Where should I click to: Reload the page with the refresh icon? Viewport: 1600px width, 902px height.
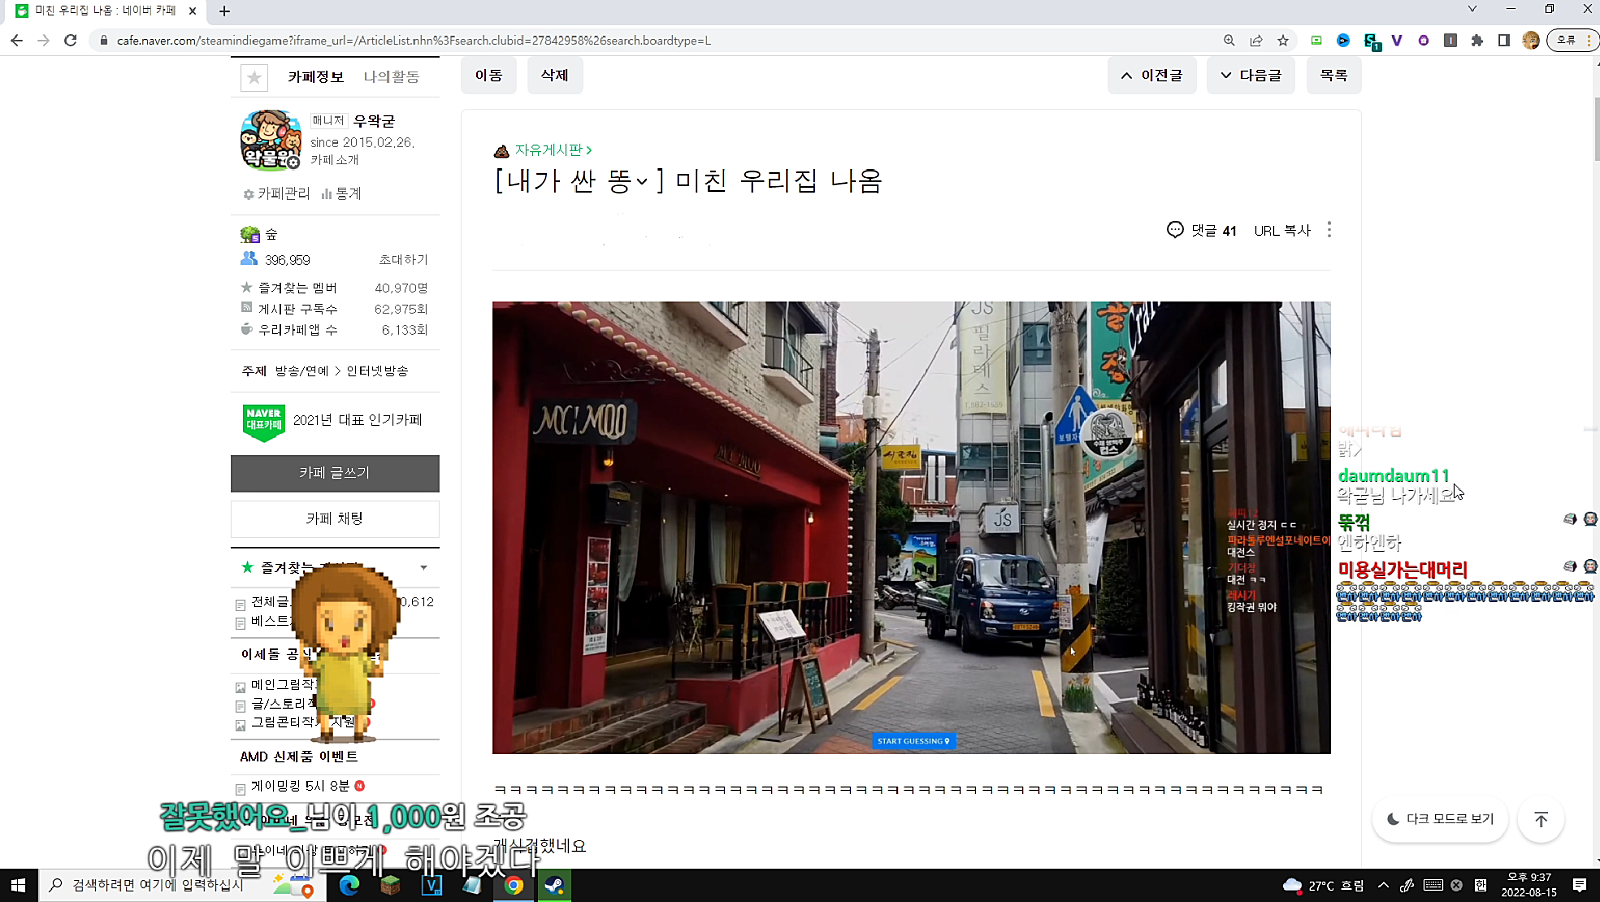tap(70, 40)
